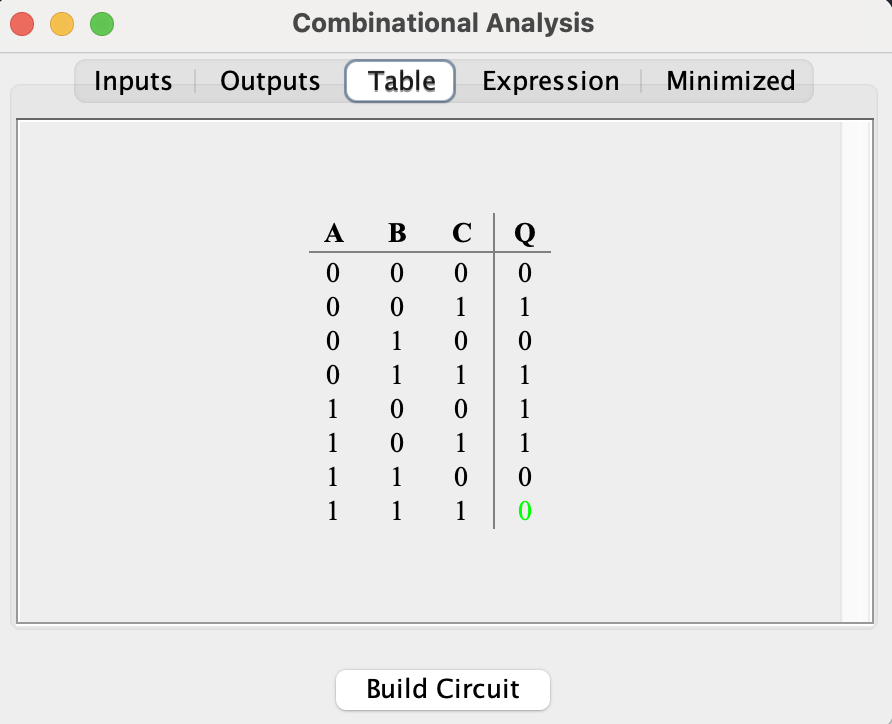Go to the Expression tab

point(550,81)
